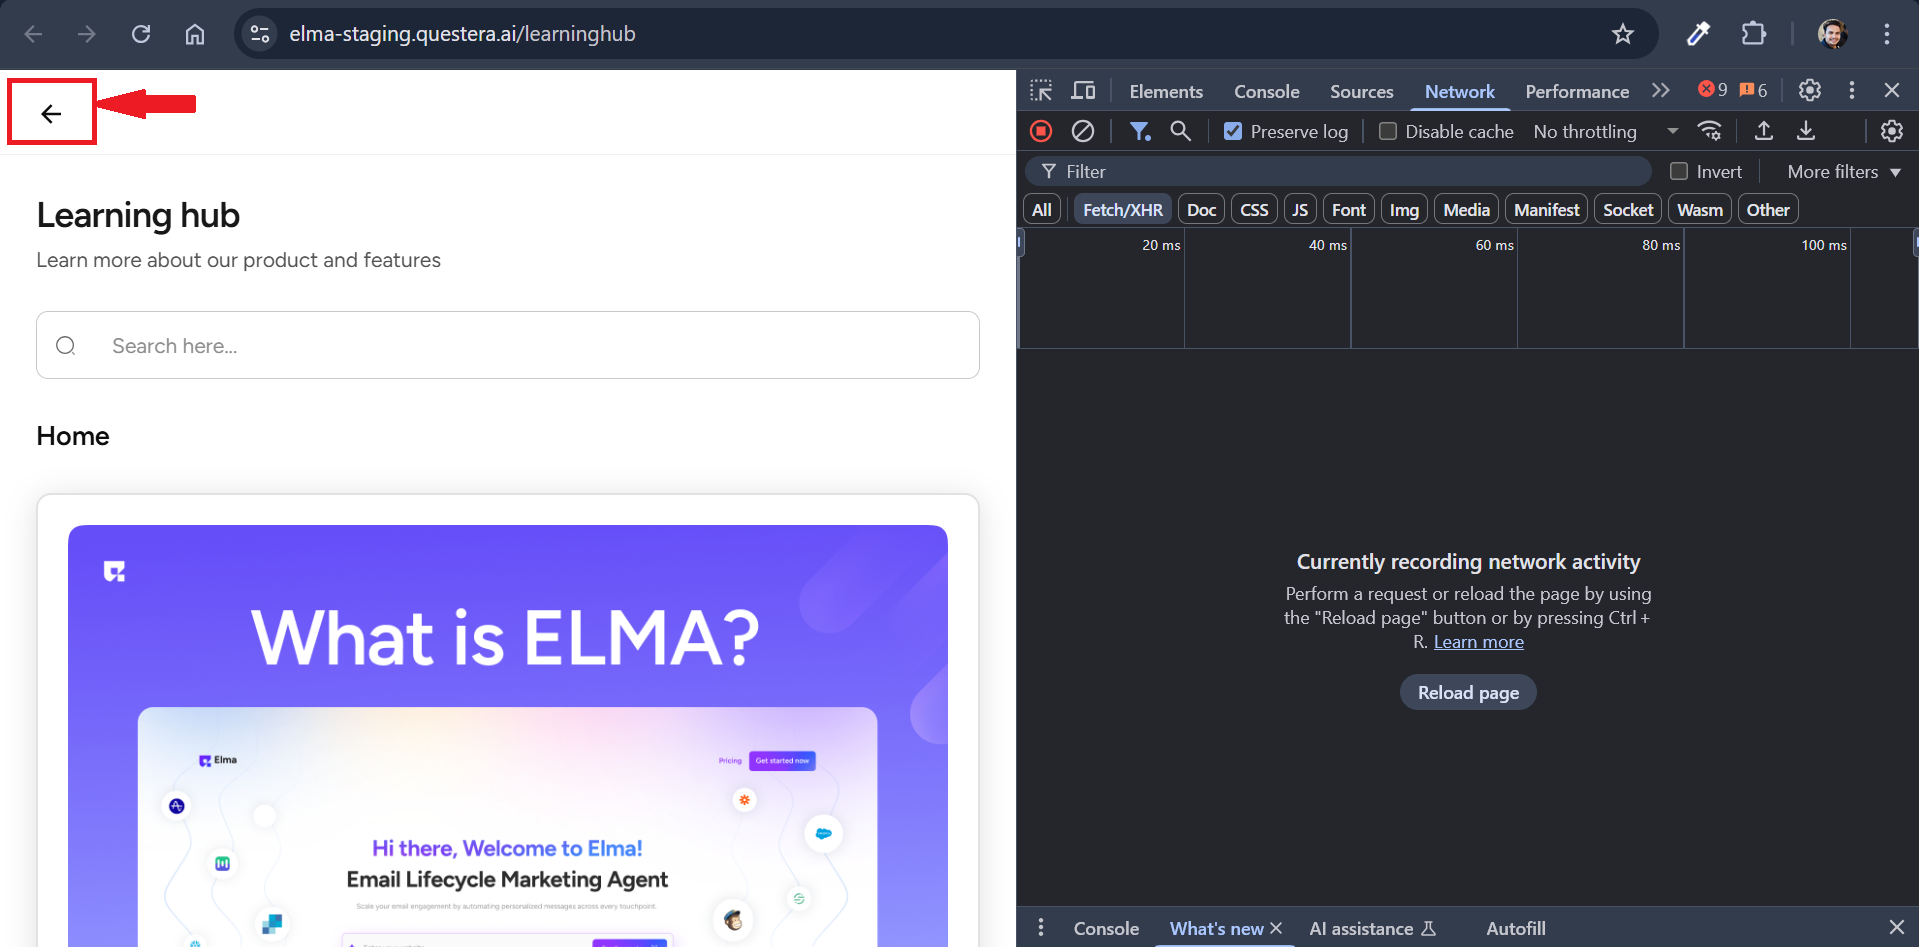Toggle the CSS filter
This screenshot has width=1919, height=947.
(x=1254, y=210)
